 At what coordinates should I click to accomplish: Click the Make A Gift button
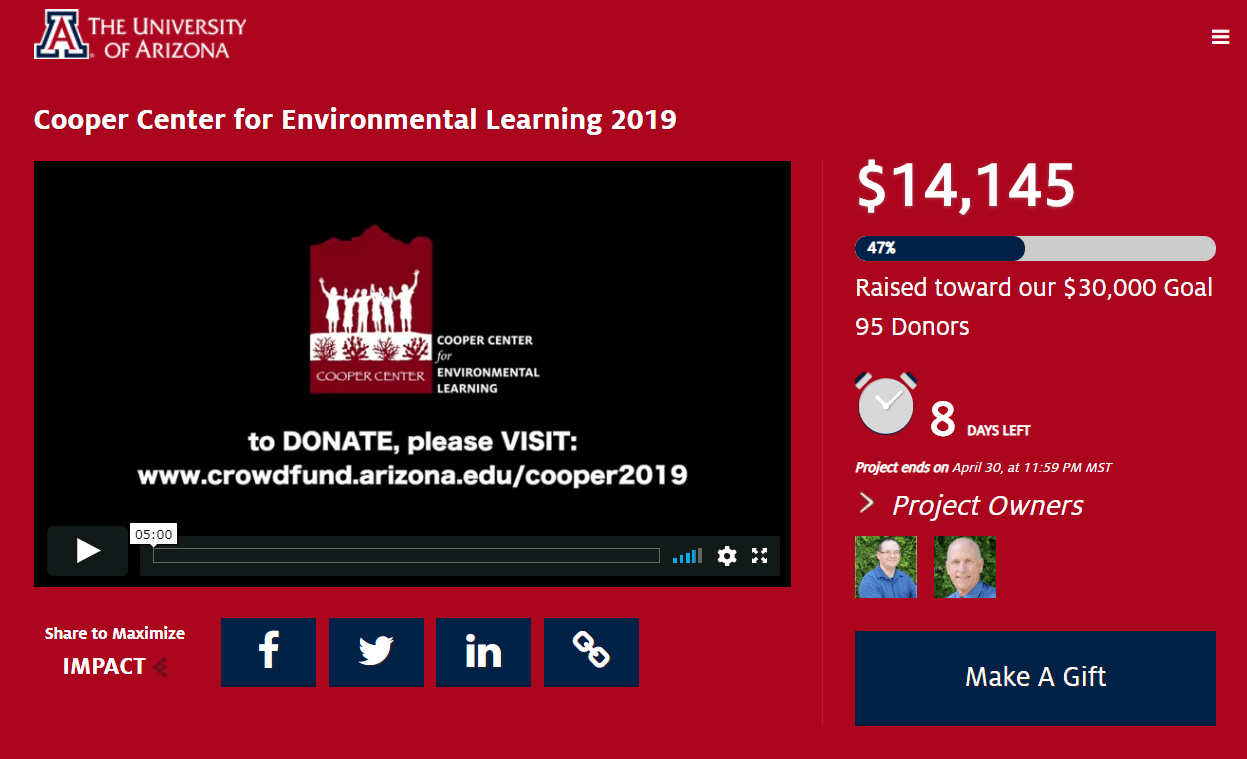(x=1035, y=677)
